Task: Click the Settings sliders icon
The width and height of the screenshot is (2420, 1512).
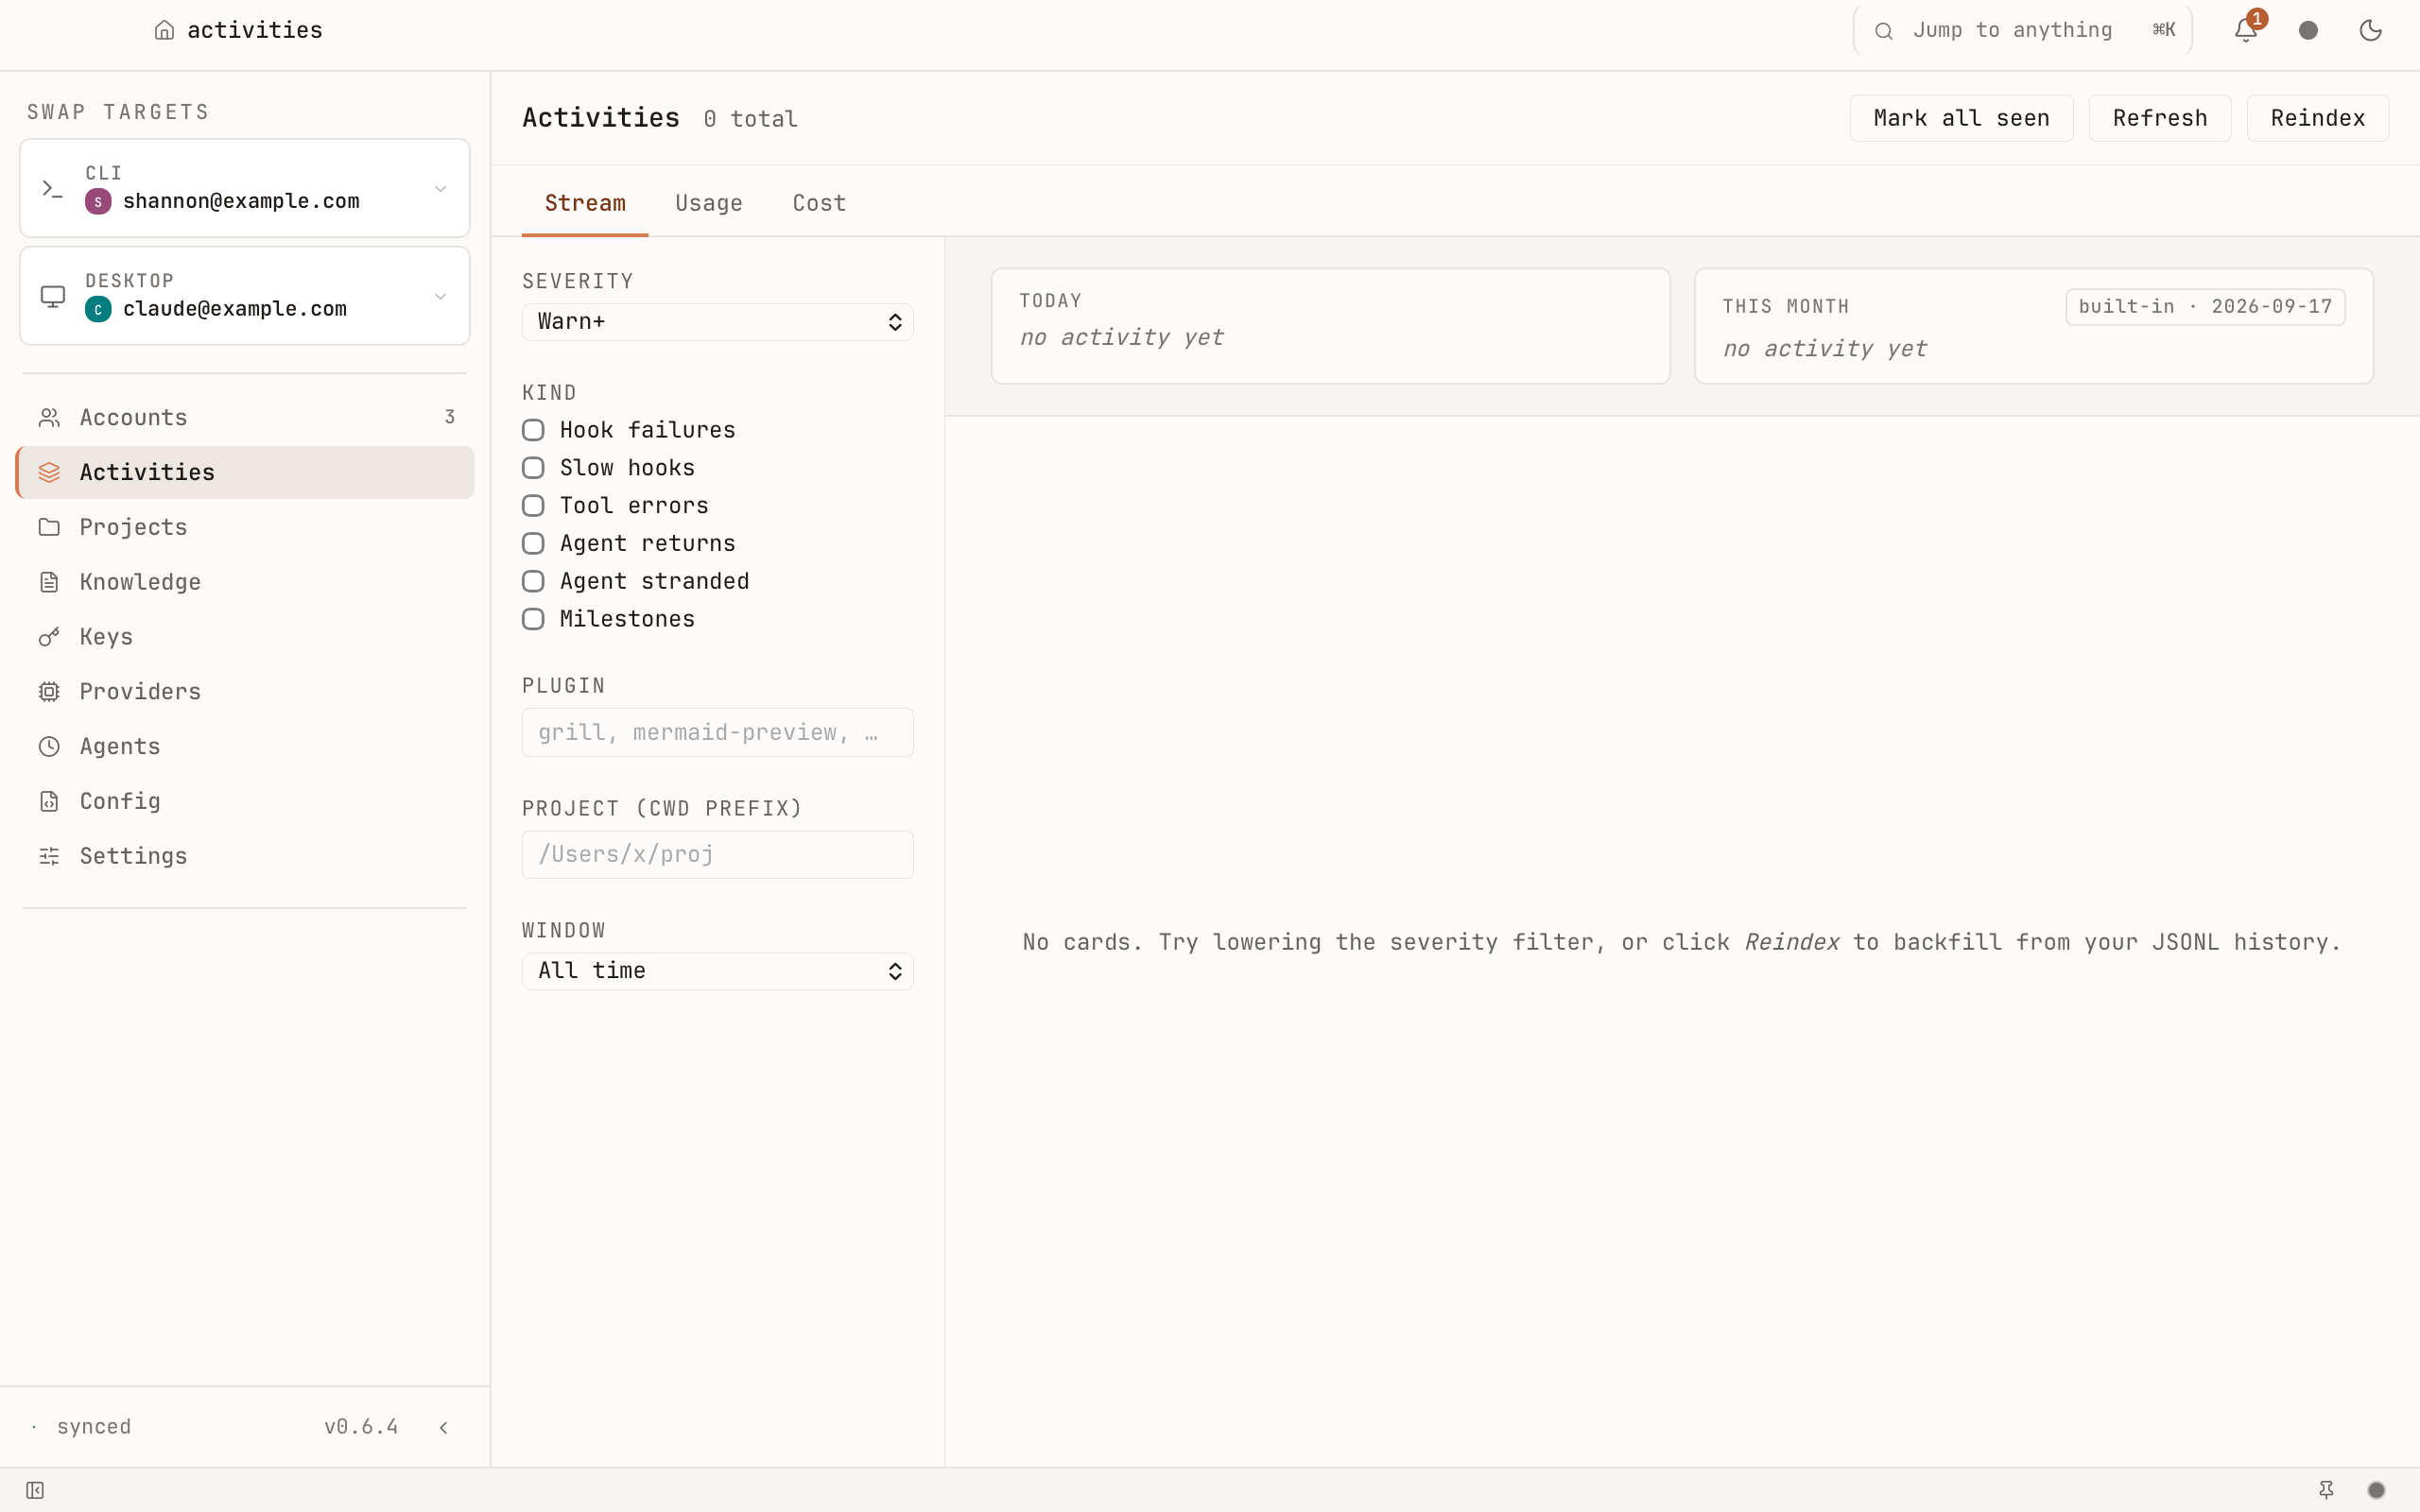Action: tap(49, 856)
